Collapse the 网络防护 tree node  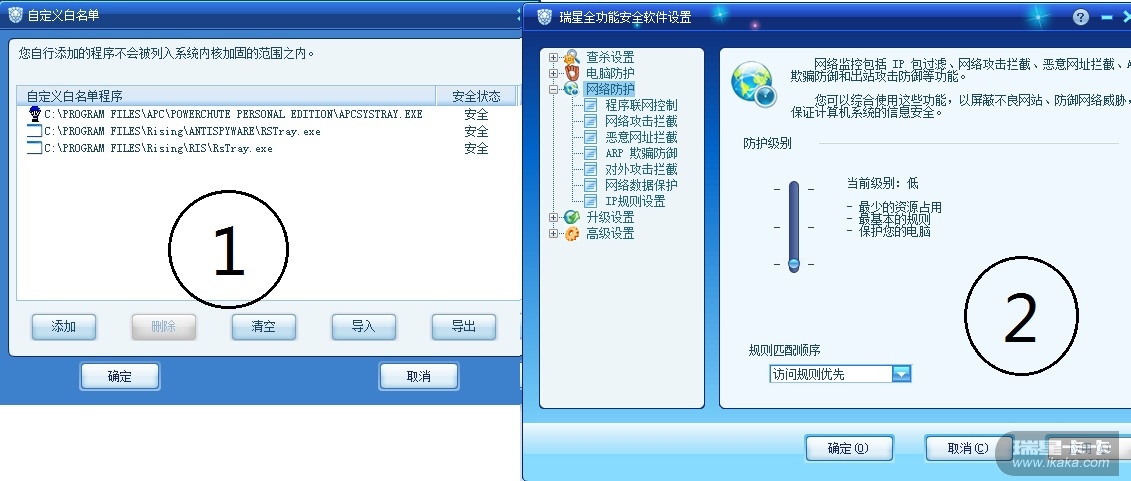coord(553,89)
